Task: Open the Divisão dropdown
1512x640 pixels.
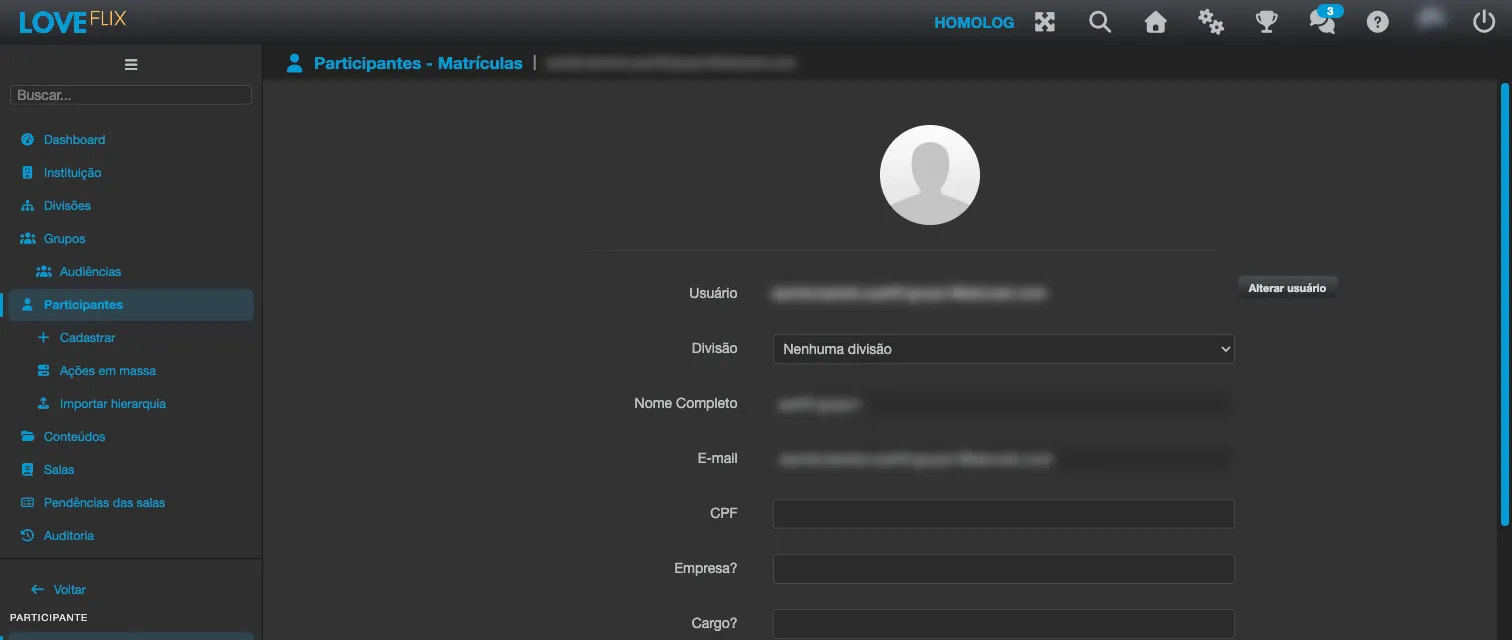Action: tap(1004, 349)
